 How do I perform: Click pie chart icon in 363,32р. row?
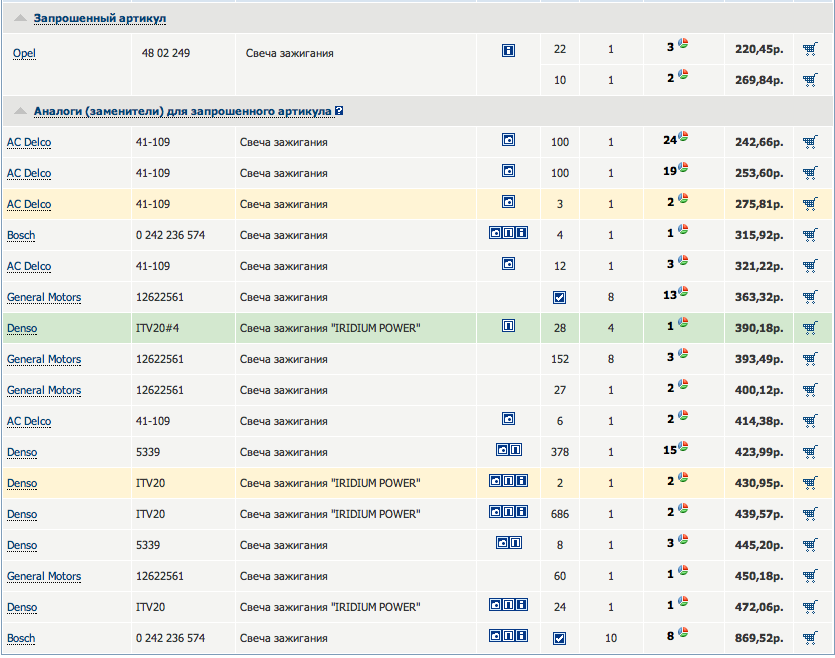point(683,291)
